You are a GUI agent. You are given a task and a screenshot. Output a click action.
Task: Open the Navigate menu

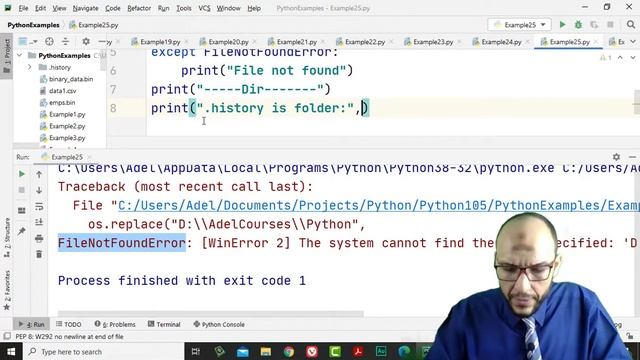(x=85, y=8)
